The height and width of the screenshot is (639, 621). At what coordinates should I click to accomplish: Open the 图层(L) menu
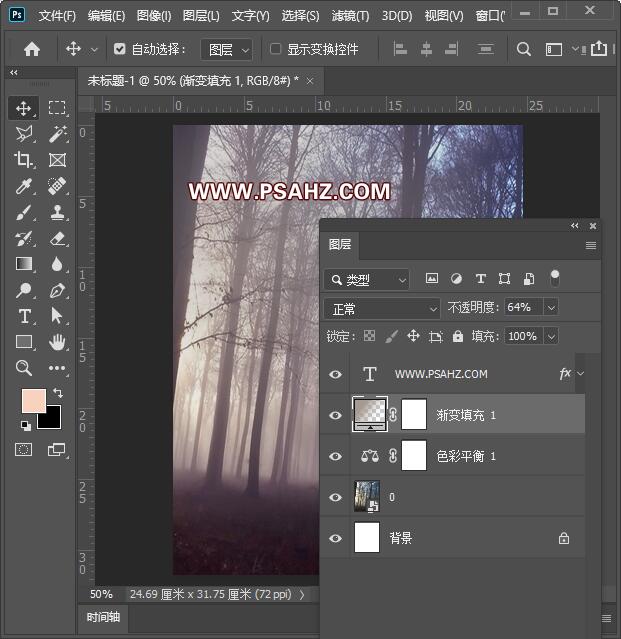pos(201,16)
